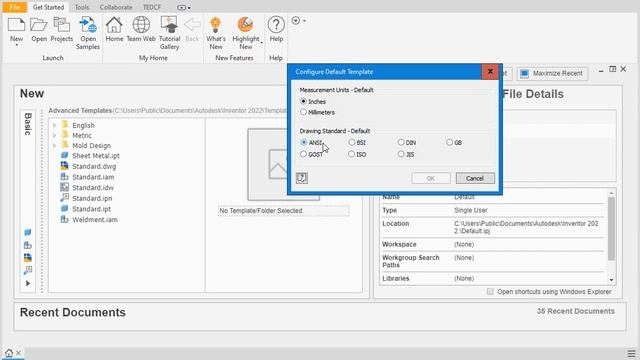Viewport: 640px width, 360px height.
Task: Open the Projects manager icon
Action: [62, 25]
